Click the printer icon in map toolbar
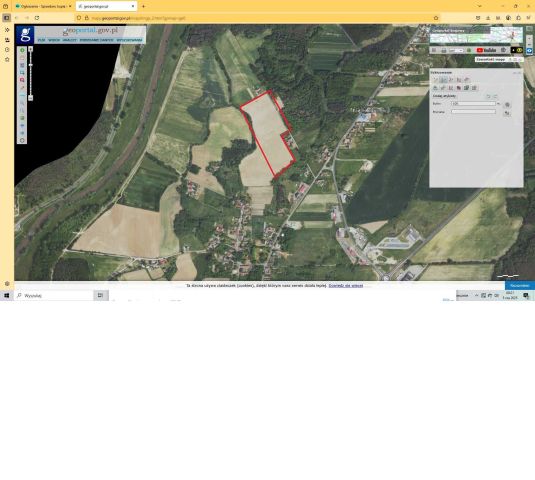This screenshot has height=480, width=535. 443,50
